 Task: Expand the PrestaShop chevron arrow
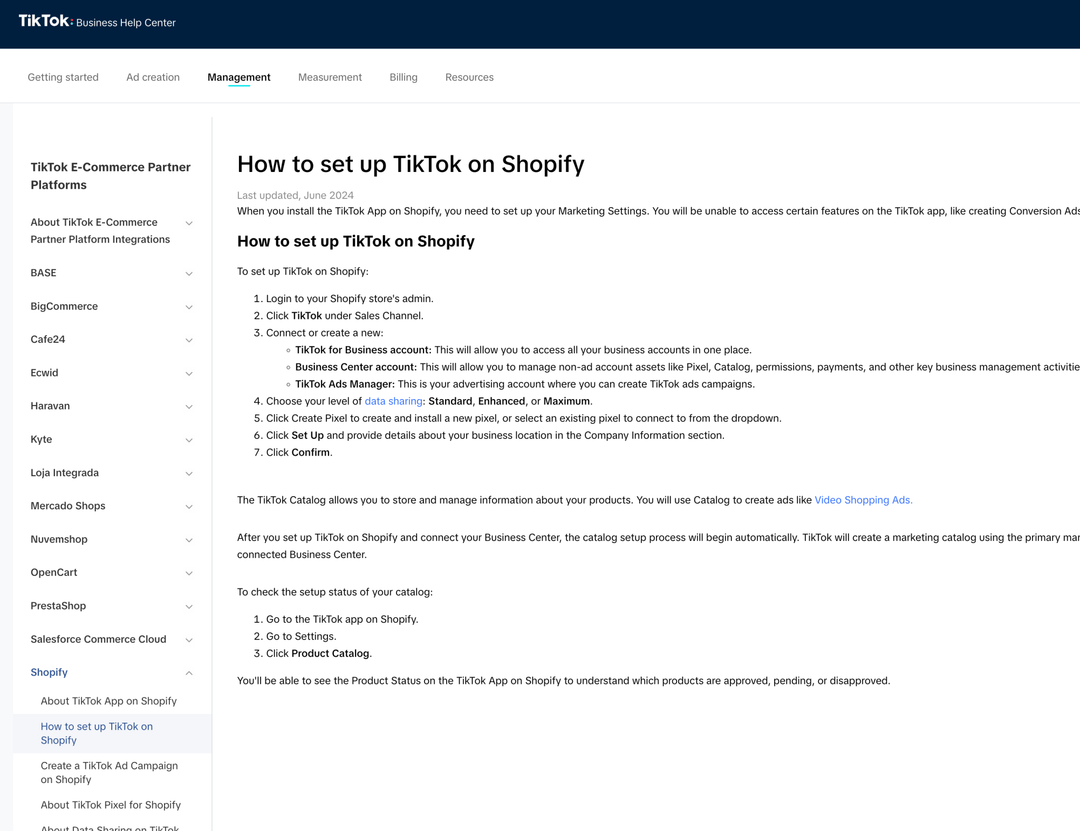[189, 607]
